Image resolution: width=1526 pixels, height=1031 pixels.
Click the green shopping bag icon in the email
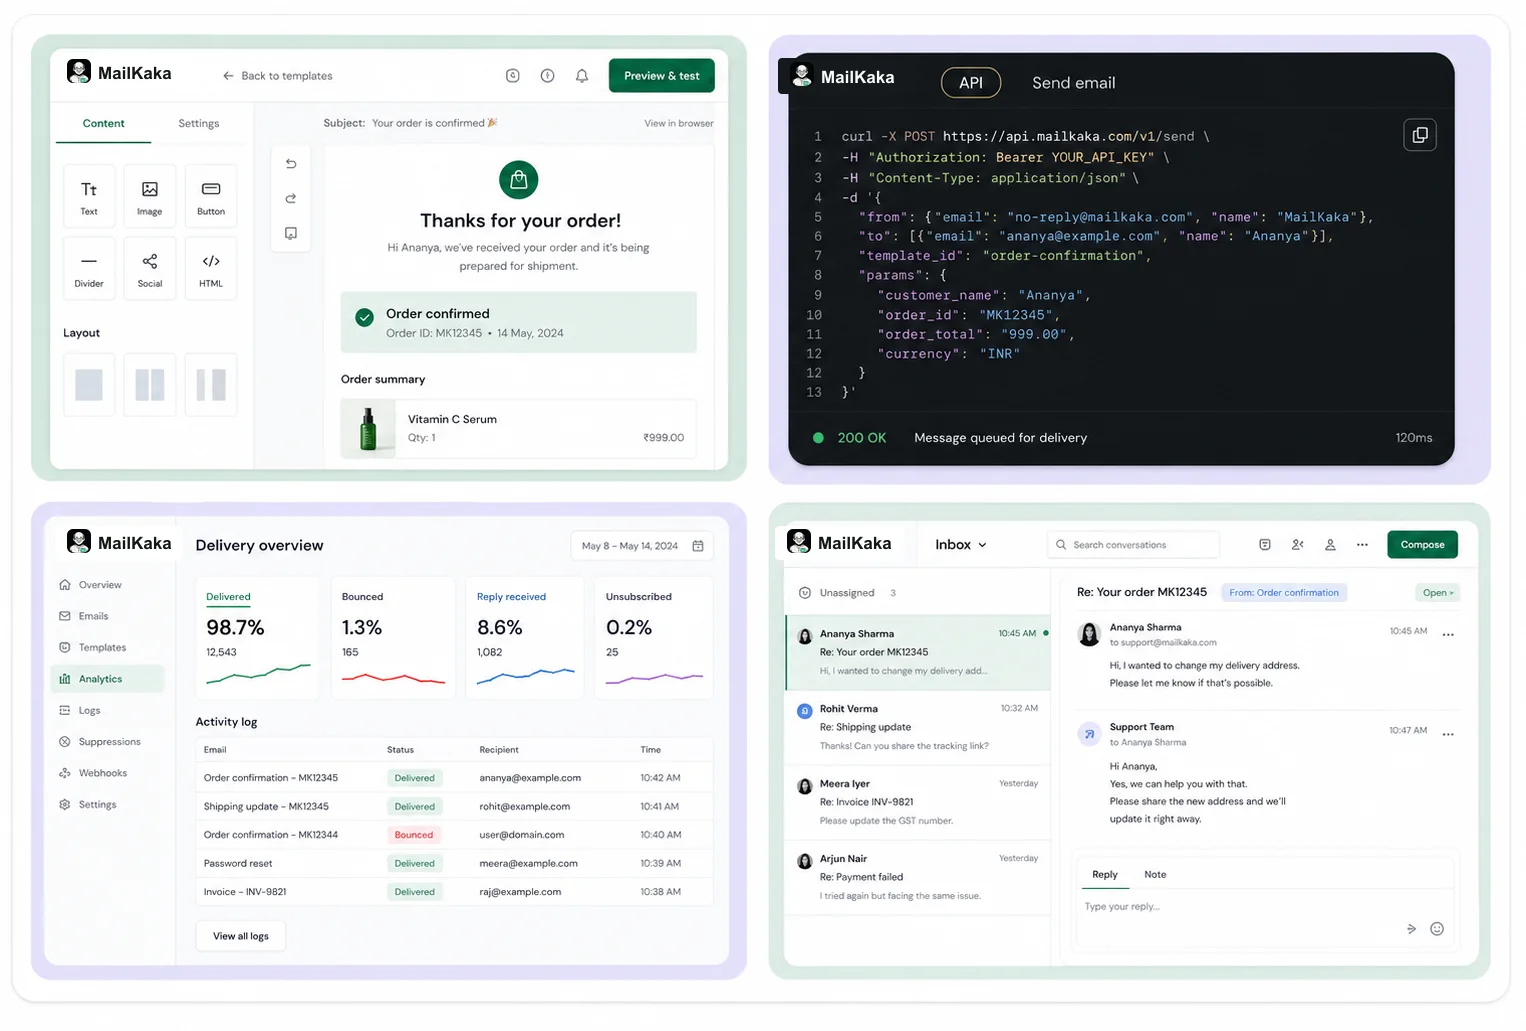click(x=518, y=180)
